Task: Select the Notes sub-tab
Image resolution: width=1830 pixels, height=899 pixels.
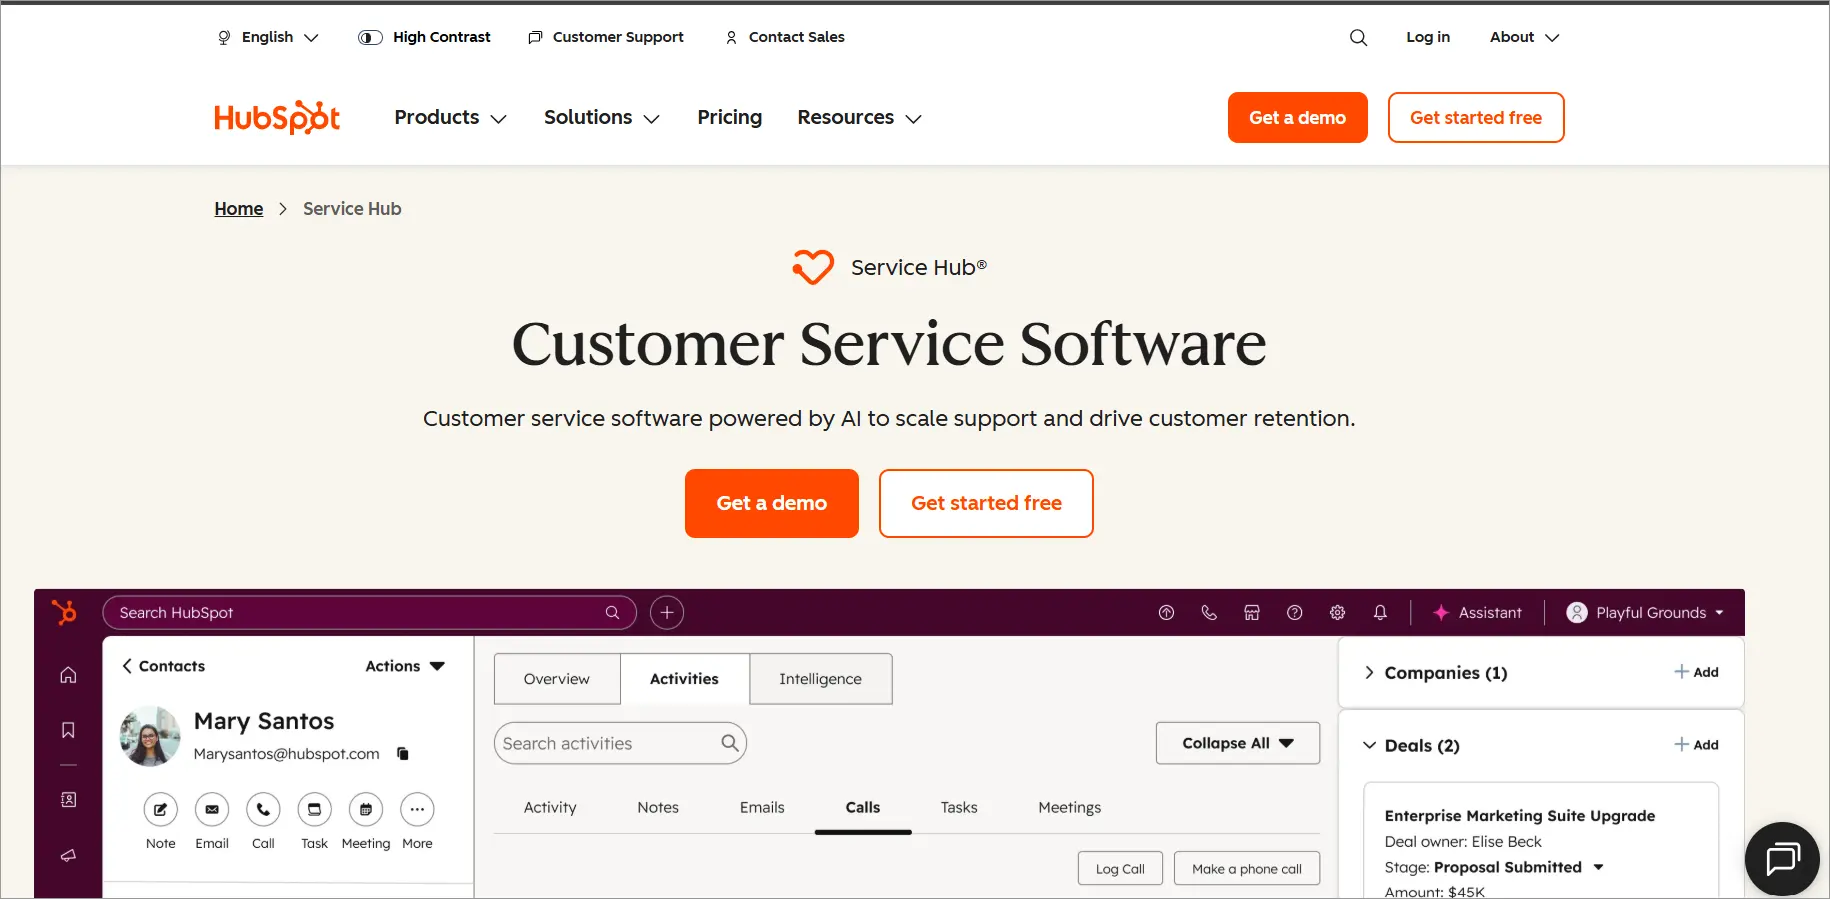Action: coord(658,807)
